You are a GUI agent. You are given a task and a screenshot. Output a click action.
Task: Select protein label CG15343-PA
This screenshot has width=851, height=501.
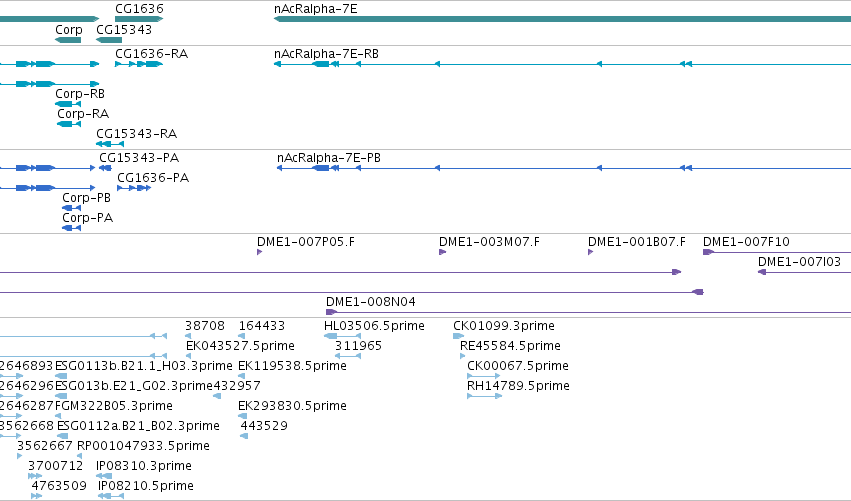coord(139,157)
